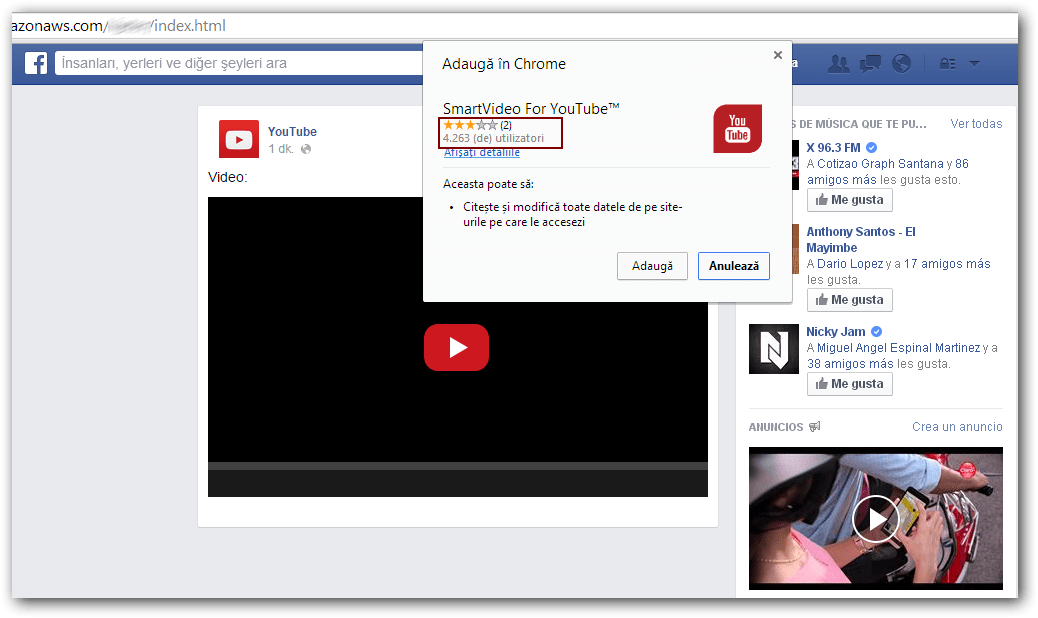Click the Facebook logo icon
1038x618 pixels.
coord(36,63)
